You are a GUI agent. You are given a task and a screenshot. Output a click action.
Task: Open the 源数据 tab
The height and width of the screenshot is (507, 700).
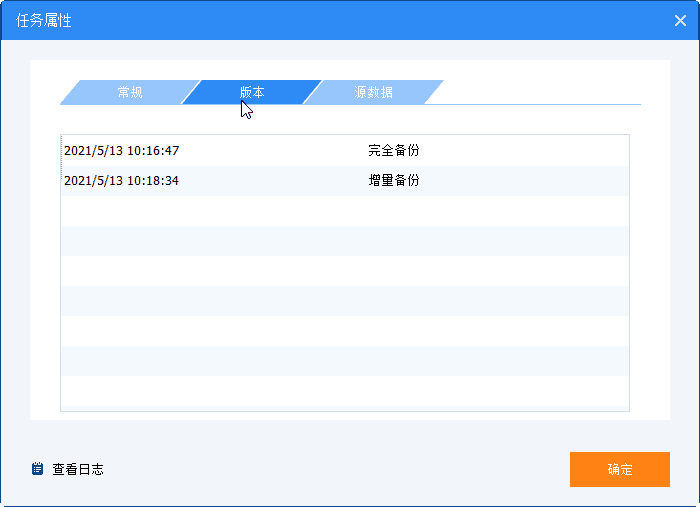pos(373,92)
